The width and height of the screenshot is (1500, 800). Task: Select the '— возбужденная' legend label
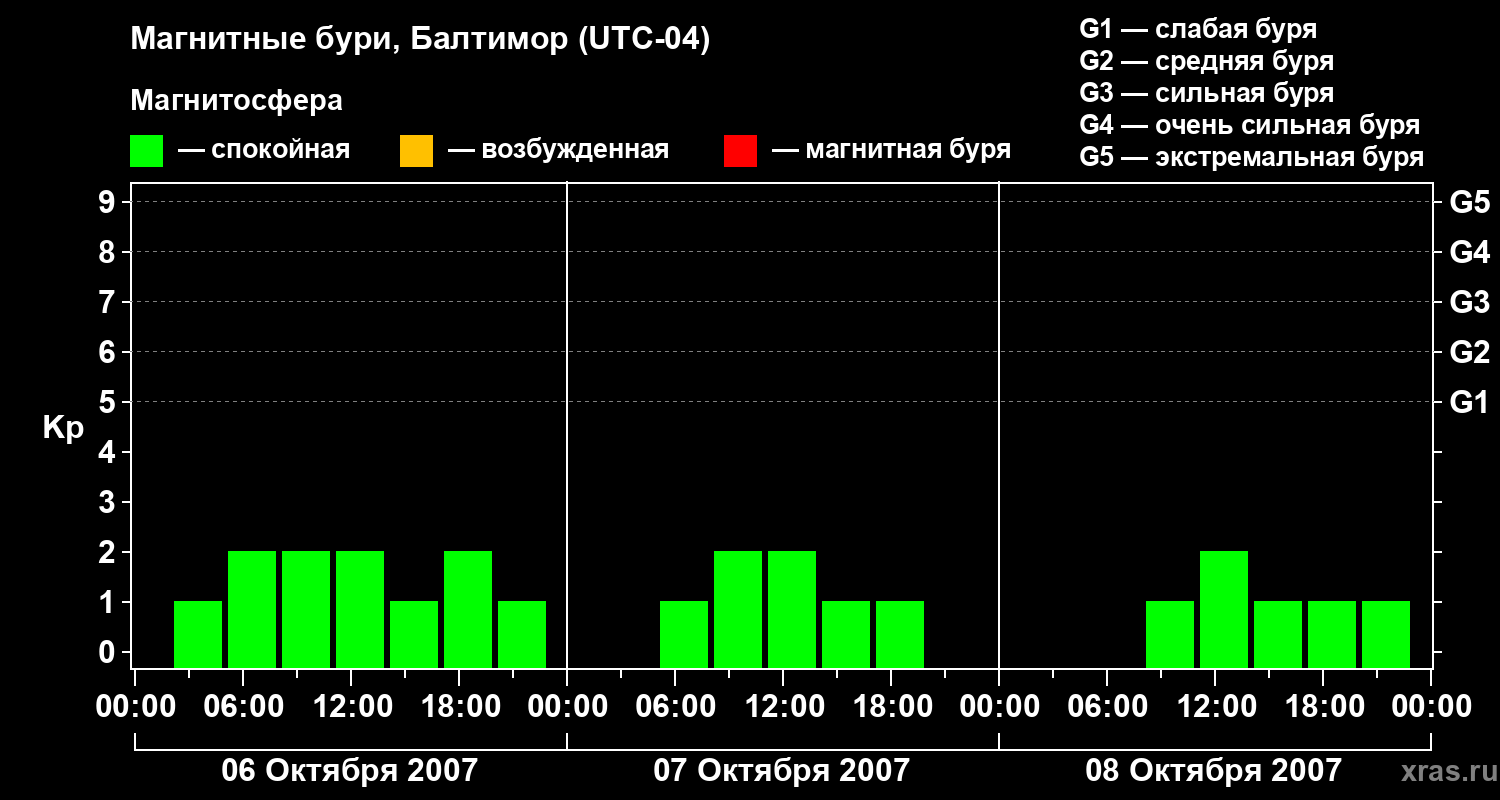[x=558, y=150]
